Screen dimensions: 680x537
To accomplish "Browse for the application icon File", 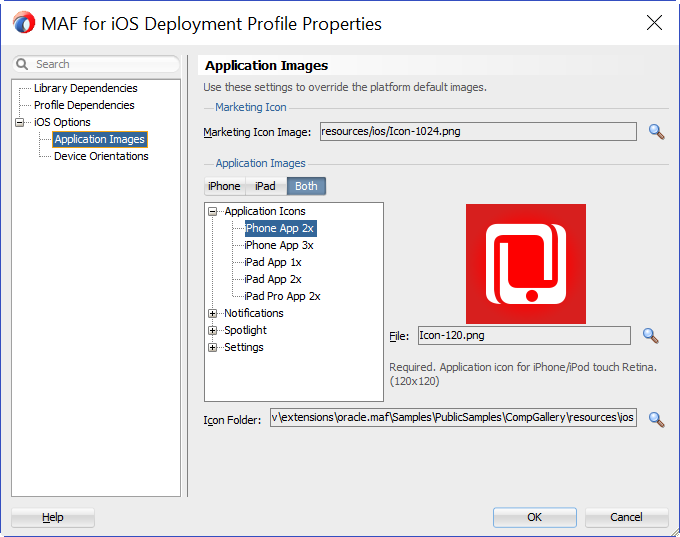I will coord(651,335).
